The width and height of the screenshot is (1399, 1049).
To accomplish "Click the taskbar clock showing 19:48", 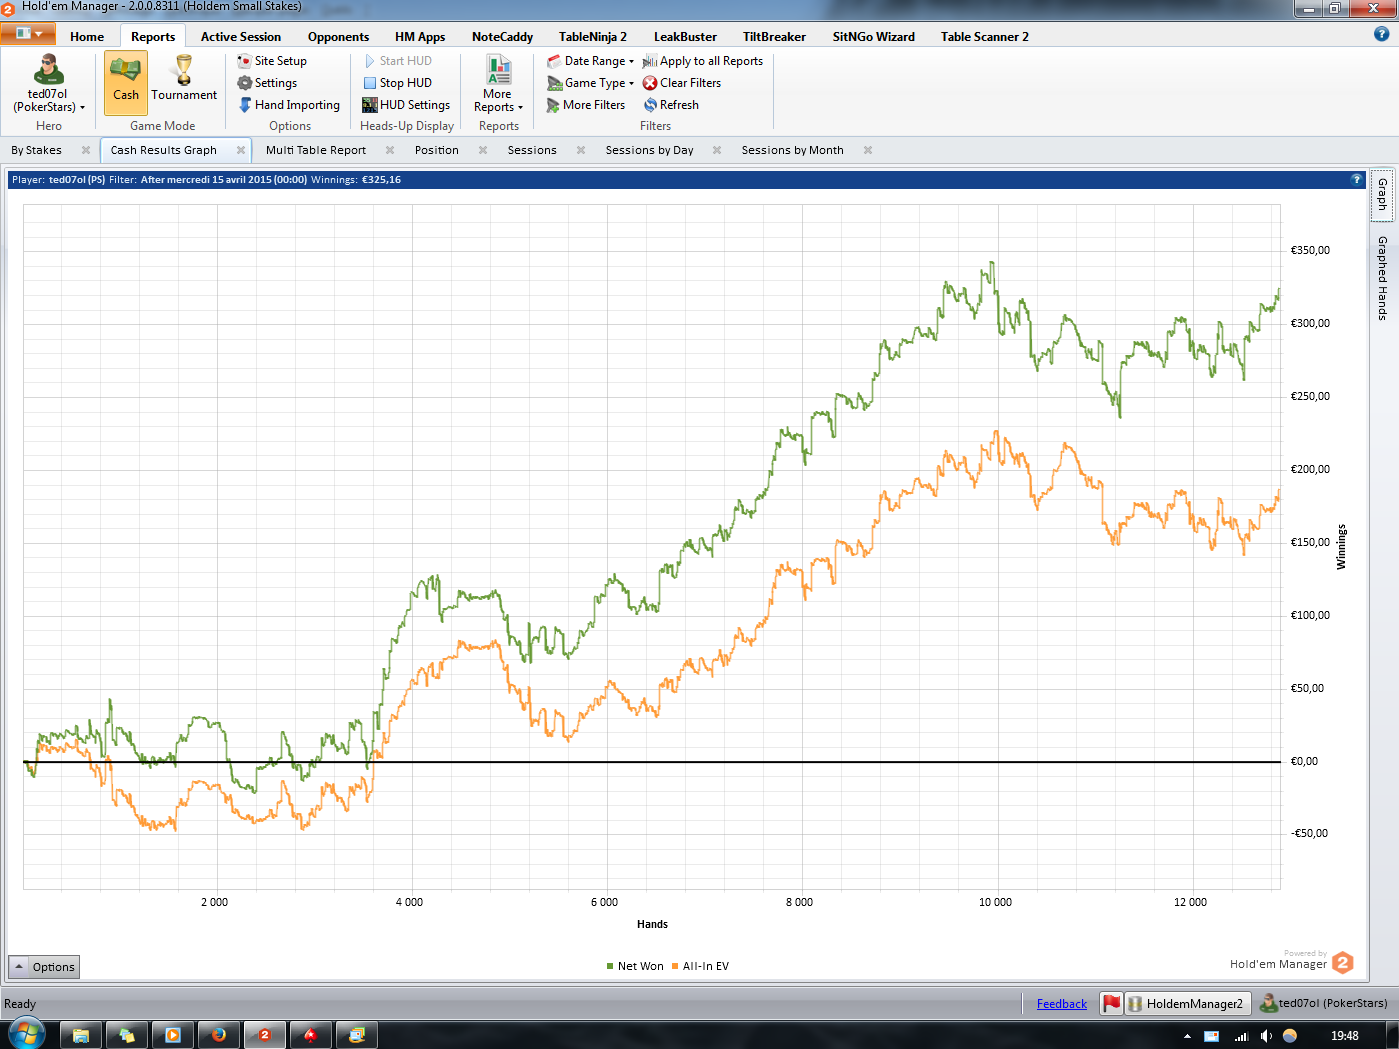I will (x=1345, y=1036).
